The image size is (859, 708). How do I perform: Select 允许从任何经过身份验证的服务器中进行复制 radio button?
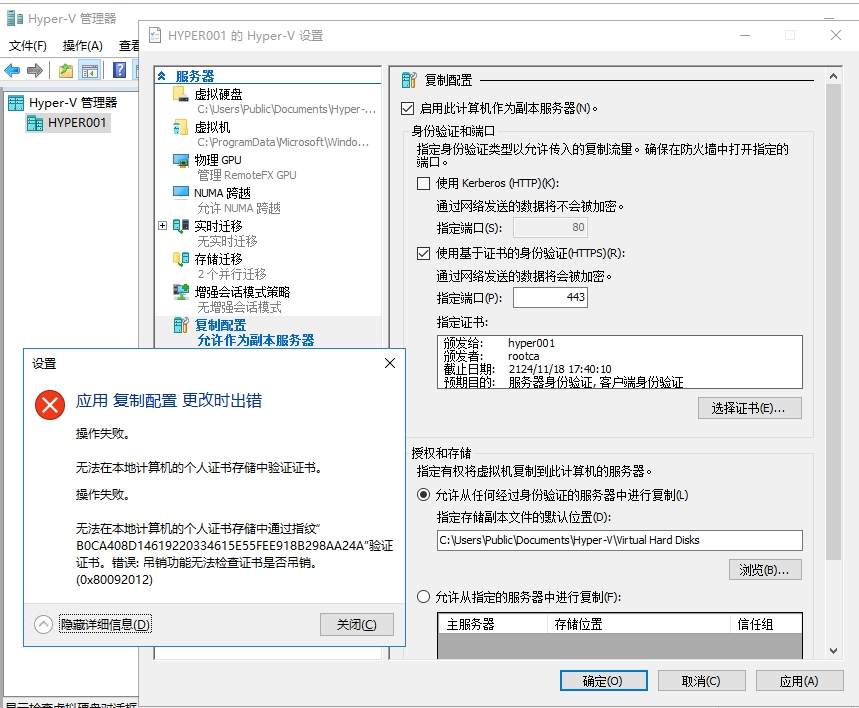click(423, 495)
